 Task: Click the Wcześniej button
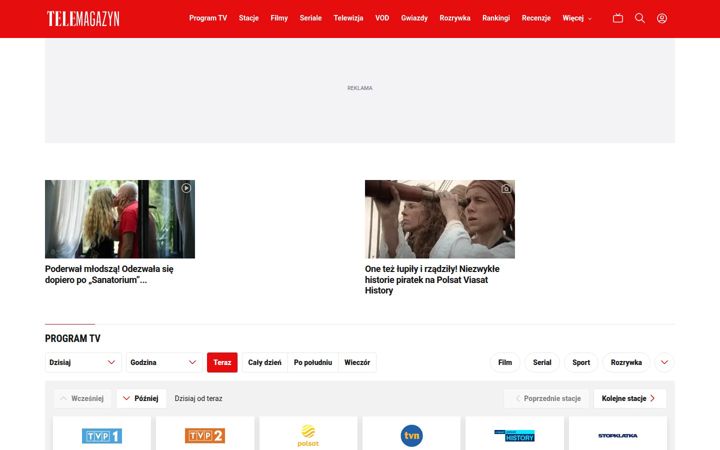pyautogui.click(x=82, y=399)
